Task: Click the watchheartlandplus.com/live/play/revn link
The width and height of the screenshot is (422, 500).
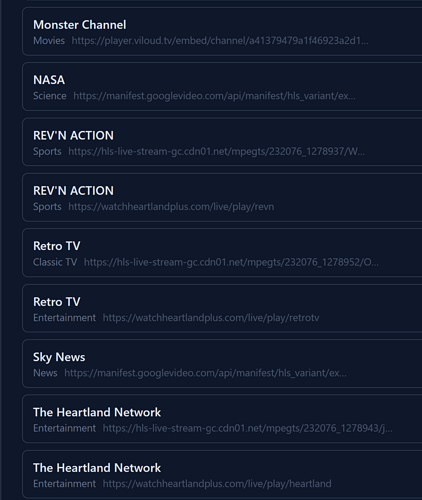Action: click(x=171, y=207)
